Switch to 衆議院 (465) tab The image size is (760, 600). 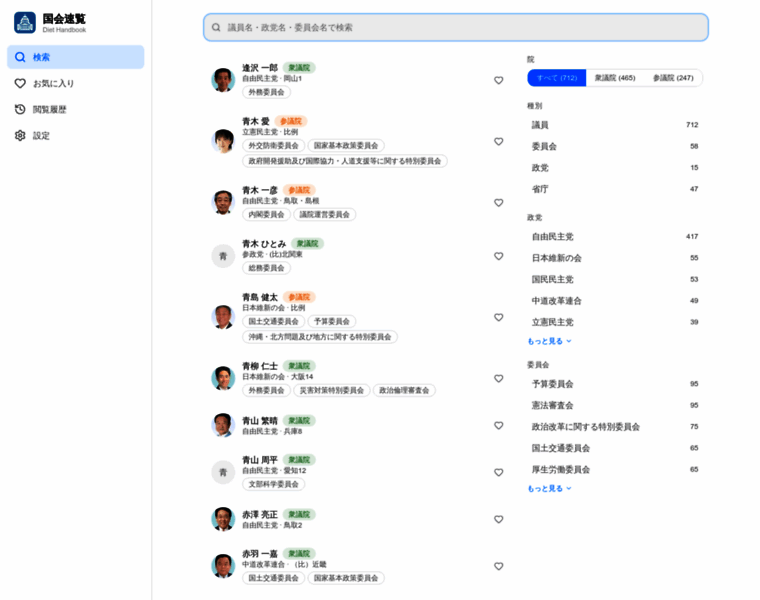(x=614, y=77)
